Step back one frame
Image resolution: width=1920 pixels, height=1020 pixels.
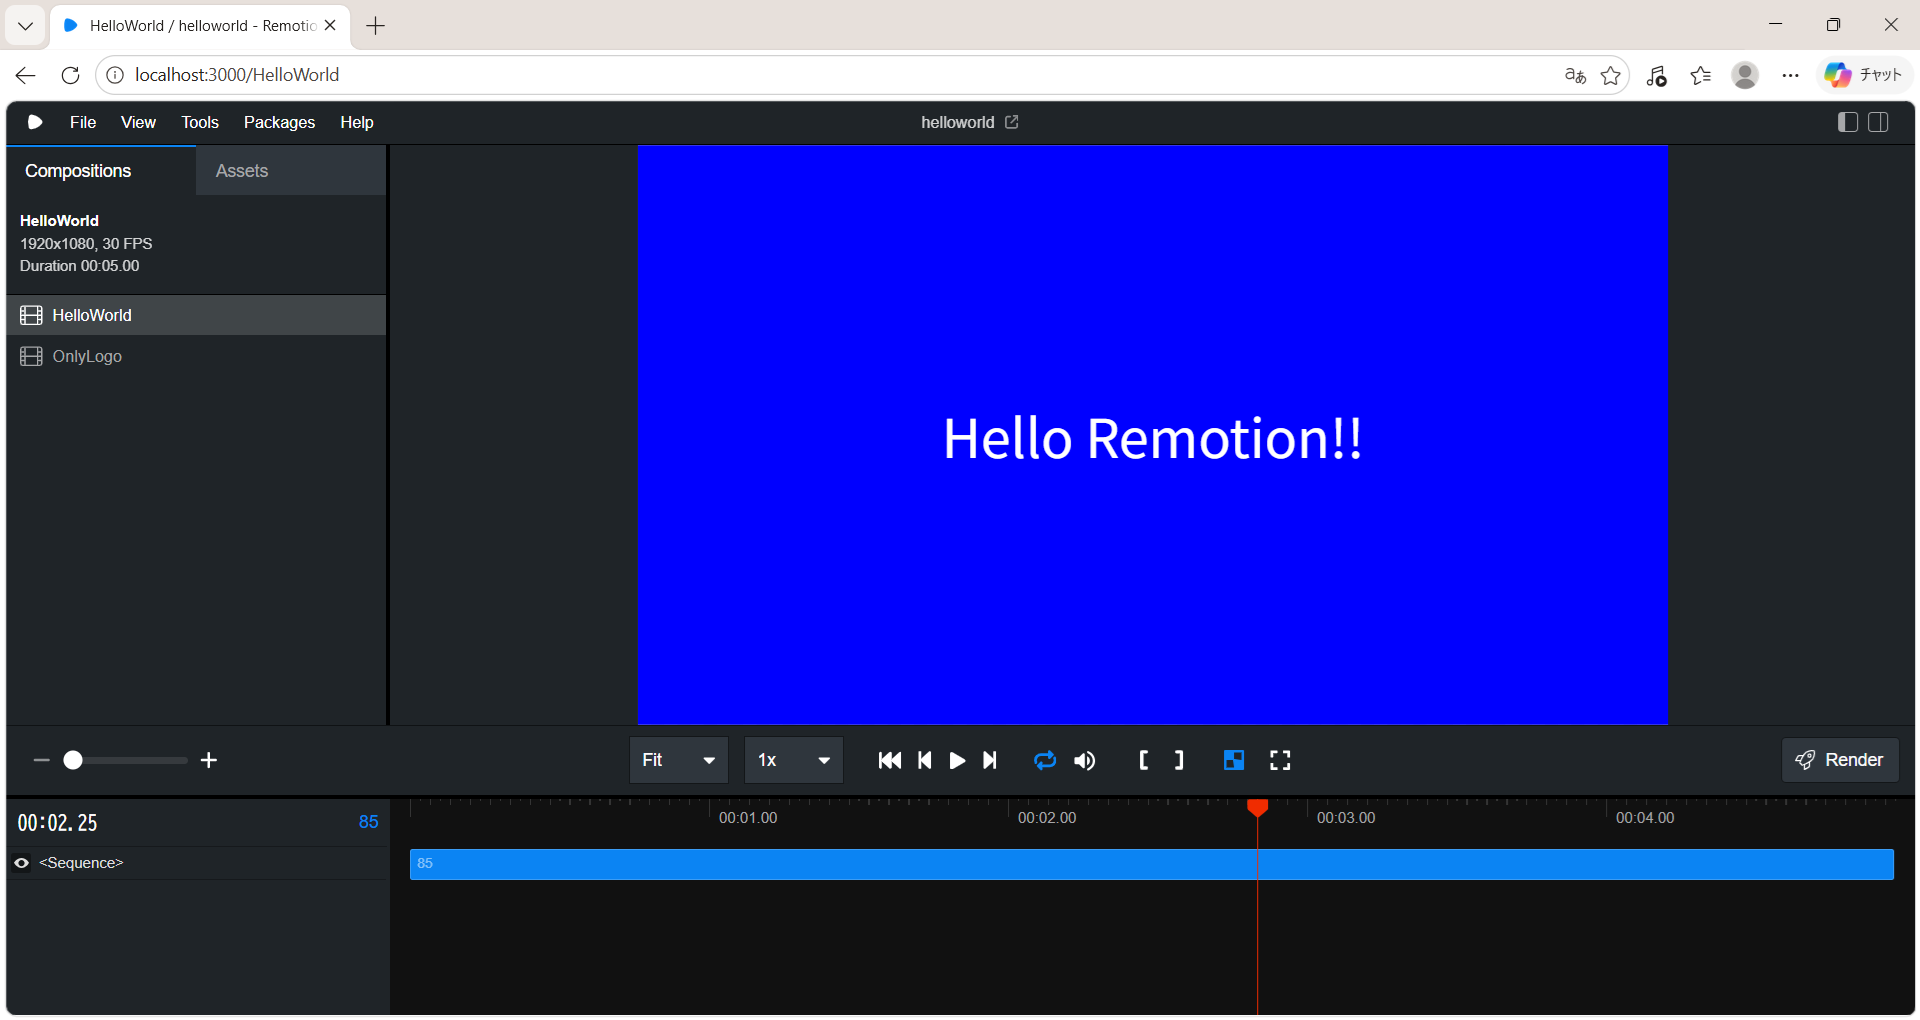coord(925,761)
